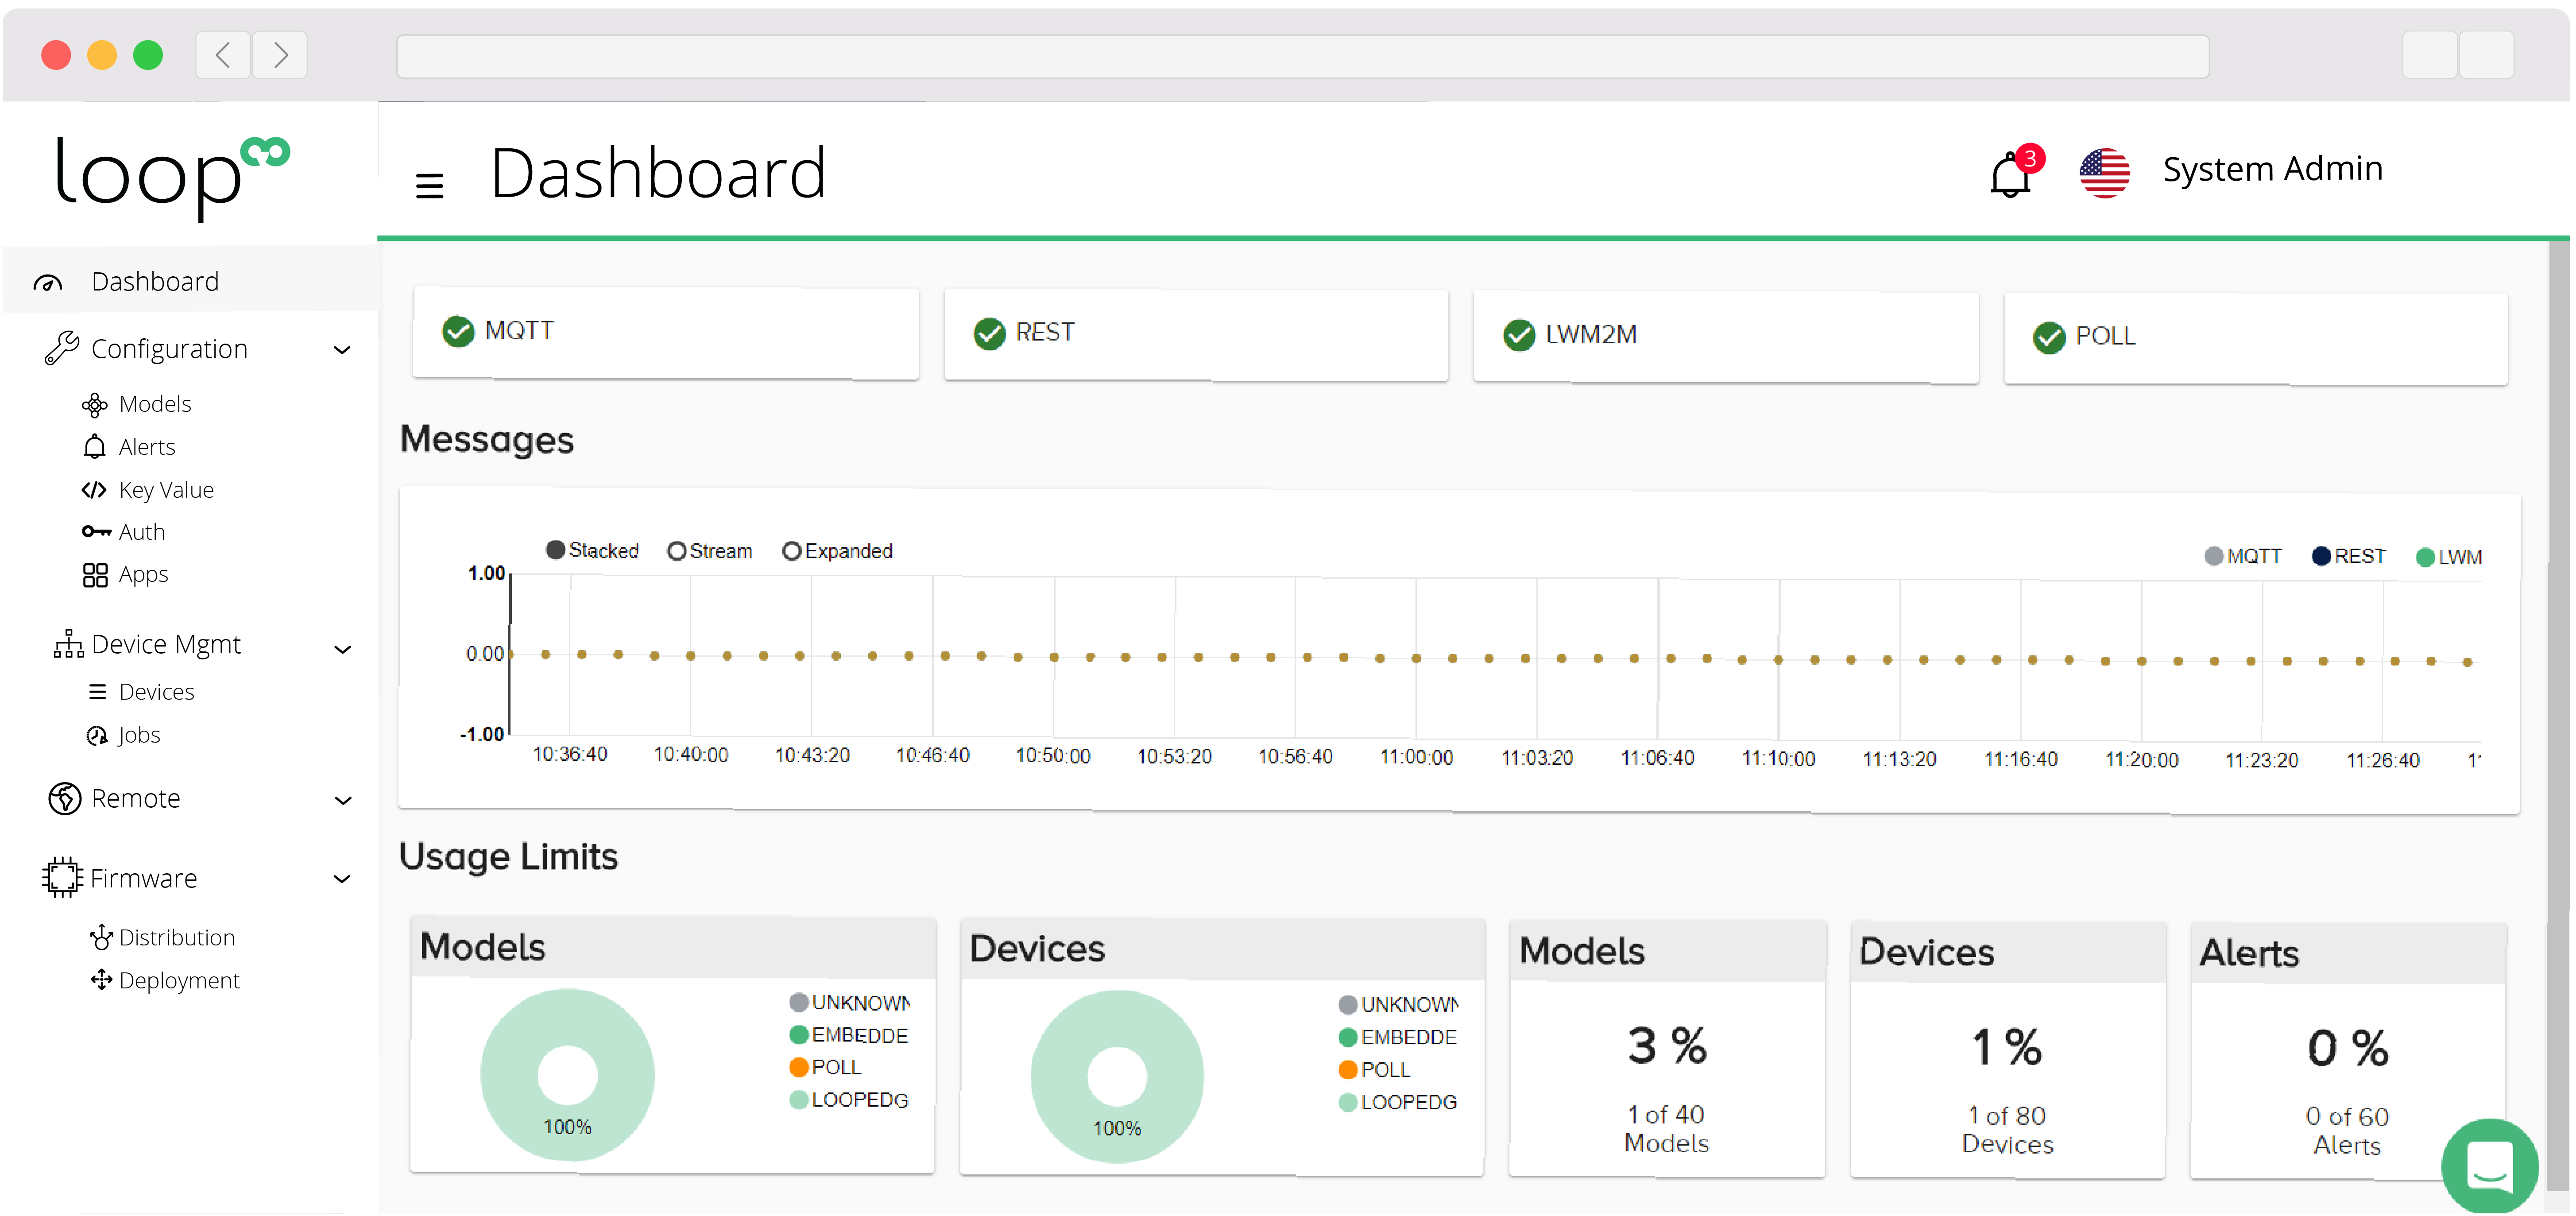Open Alerts under Configuration

click(147, 447)
